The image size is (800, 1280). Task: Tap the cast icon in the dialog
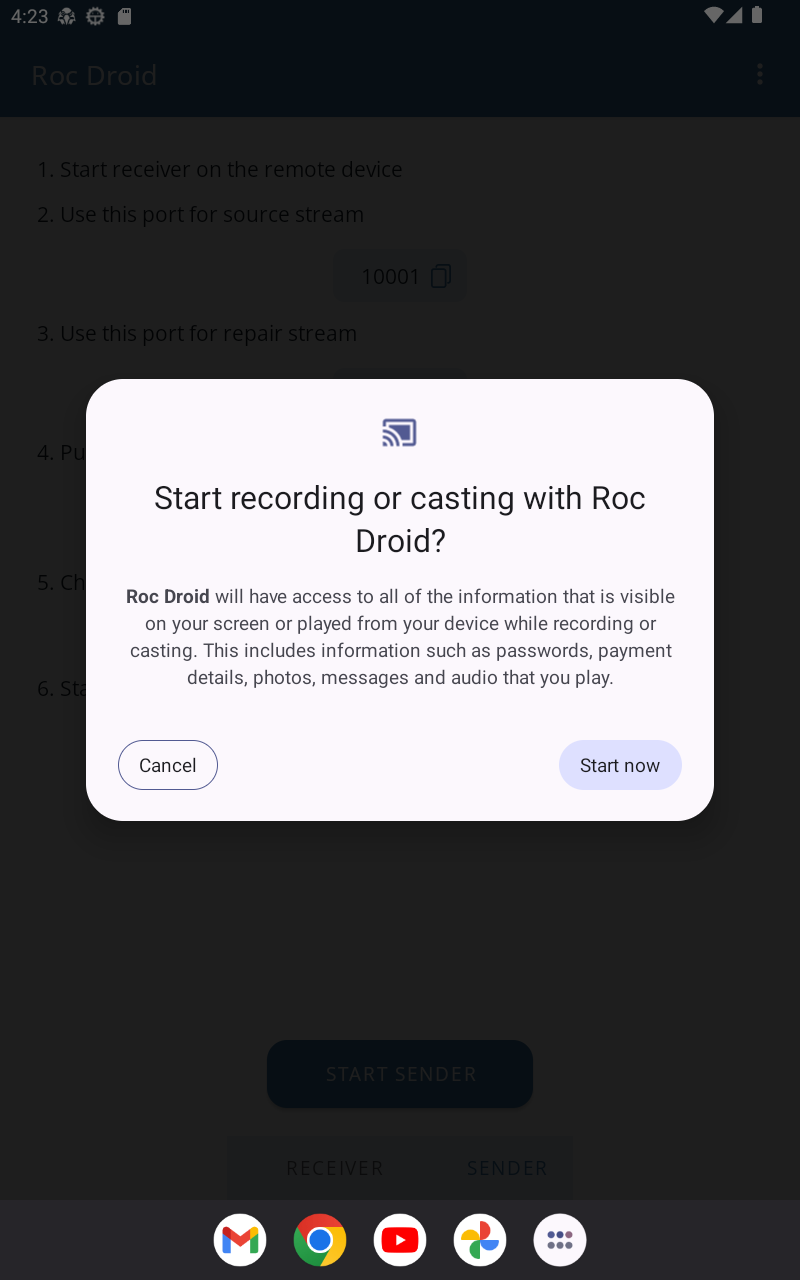[x=399, y=433]
